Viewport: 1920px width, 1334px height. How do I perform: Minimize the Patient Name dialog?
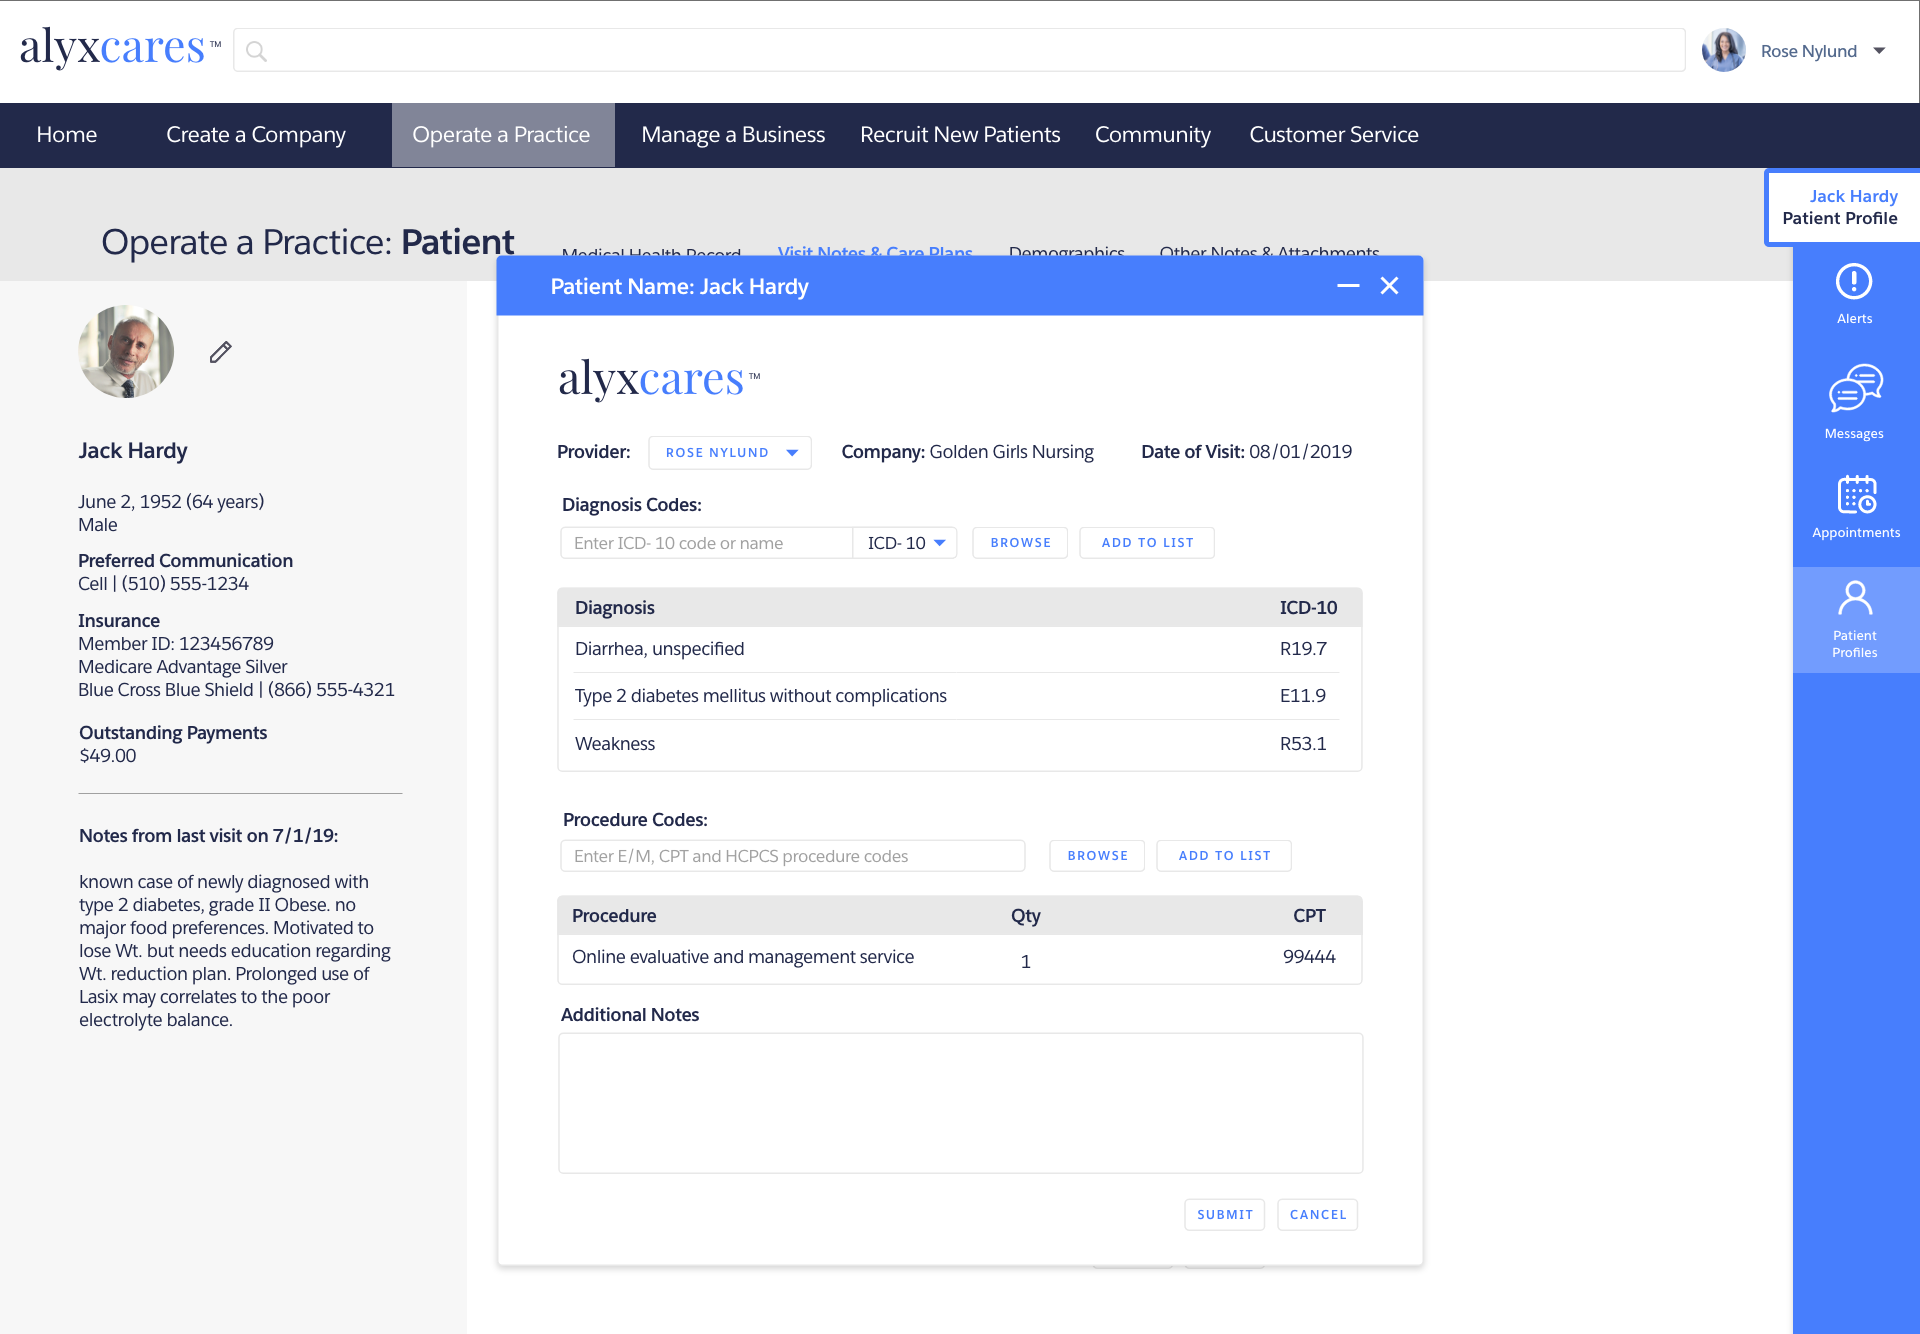1348,286
